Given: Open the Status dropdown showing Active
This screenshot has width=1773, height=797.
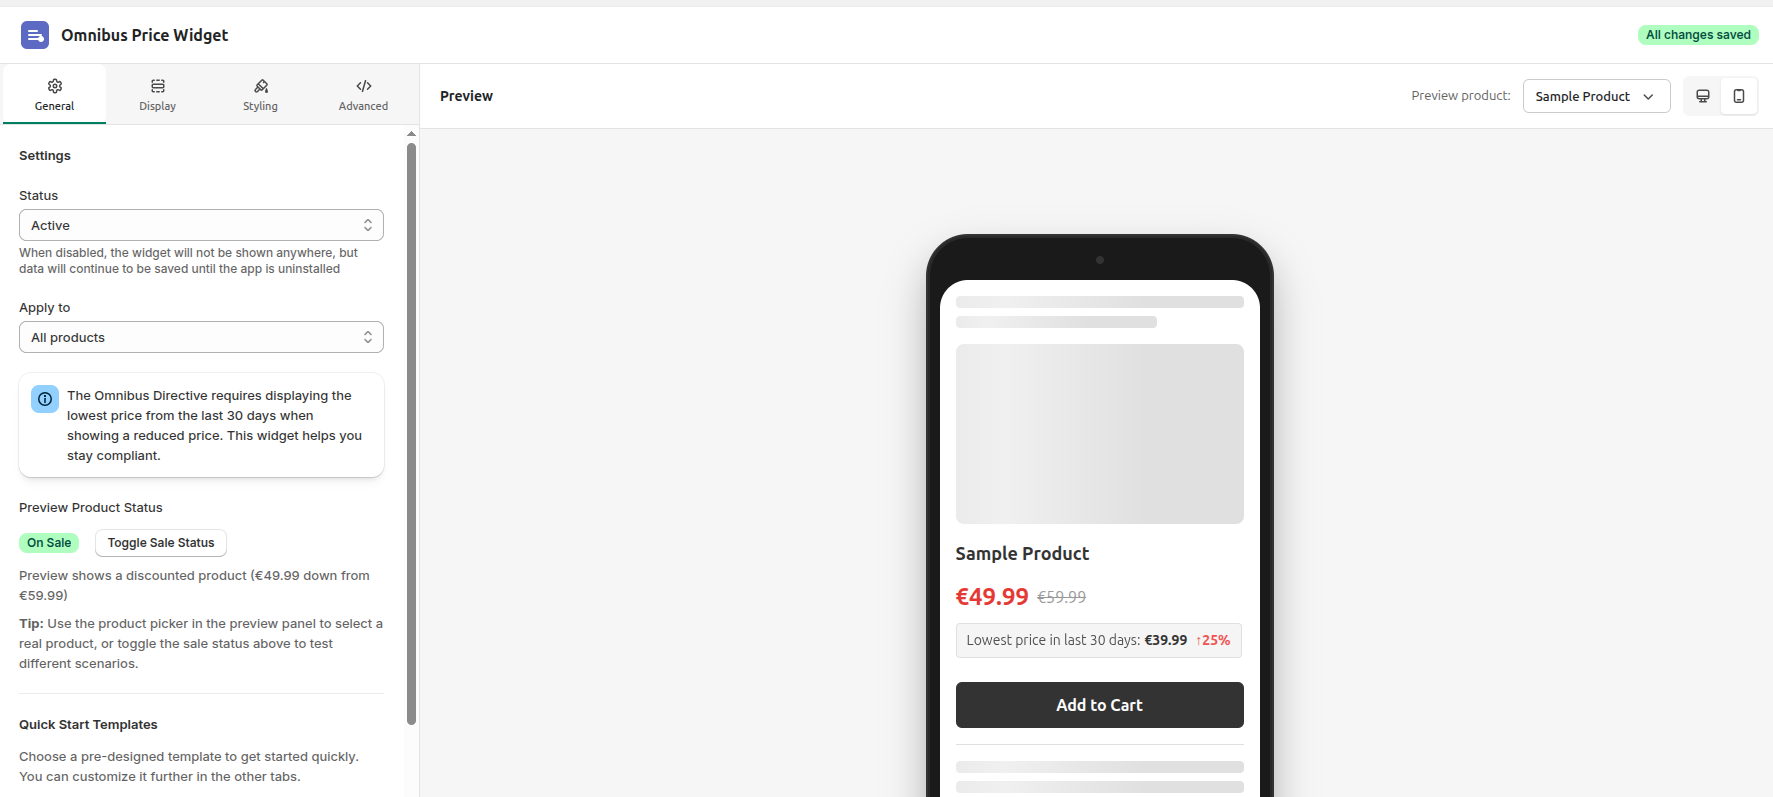Looking at the screenshot, I should [200, 224].
